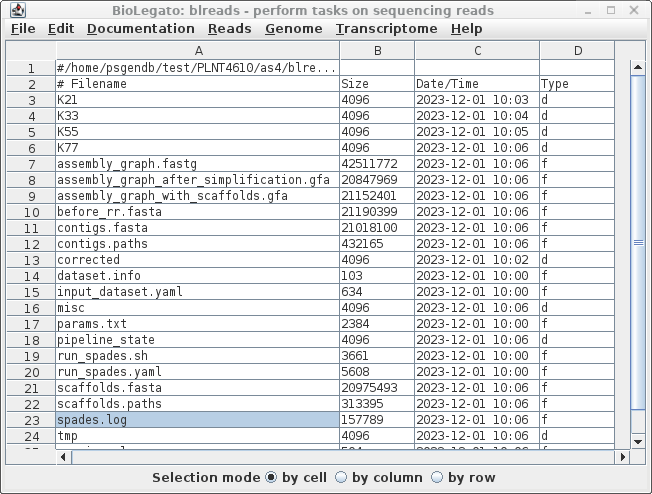The height and width of the screenshot is (494, 652).
Task: Open the Reads menu
Action: [x=229, y=29]
